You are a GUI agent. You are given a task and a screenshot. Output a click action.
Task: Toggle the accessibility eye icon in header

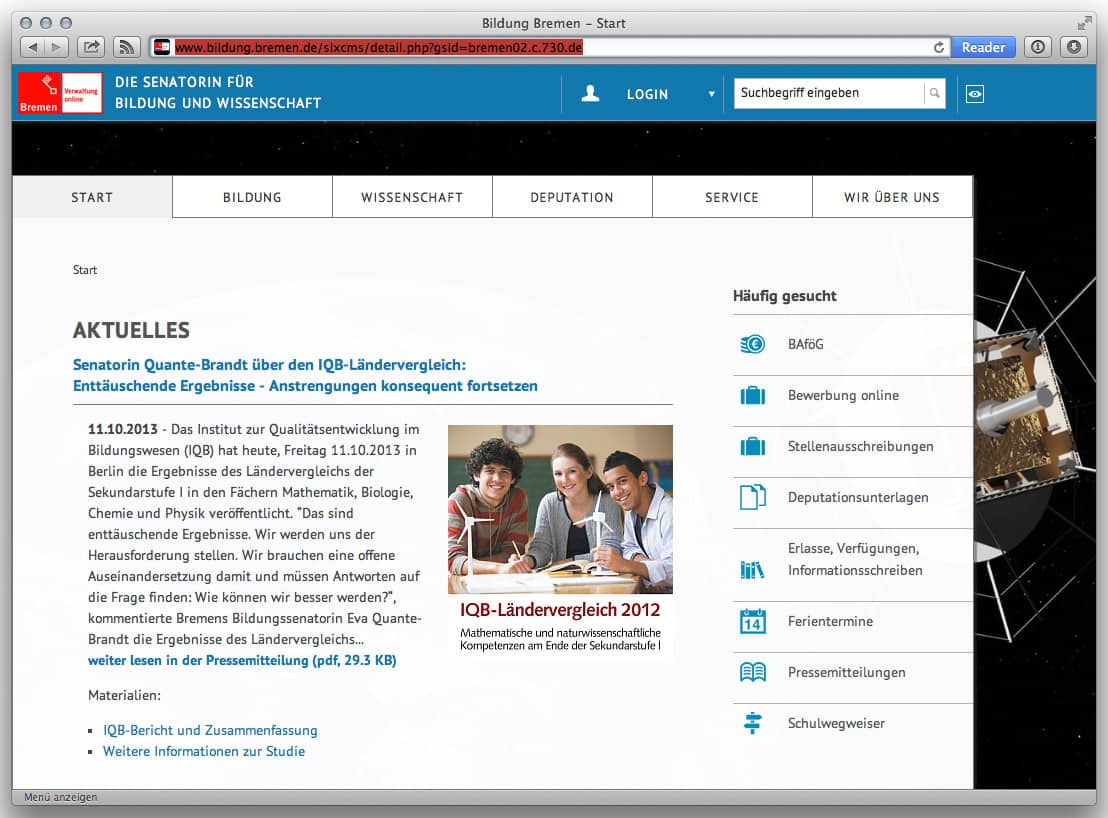click(975, 93)
